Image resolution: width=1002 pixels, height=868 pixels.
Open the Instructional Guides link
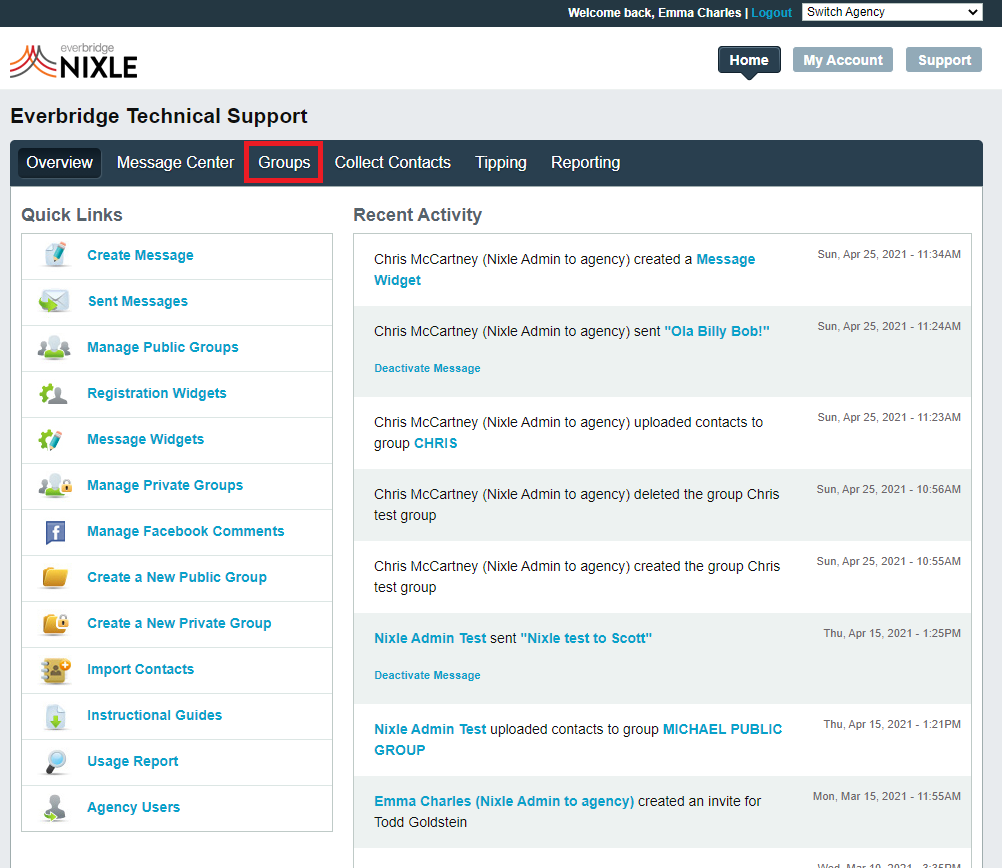[154, 715]
